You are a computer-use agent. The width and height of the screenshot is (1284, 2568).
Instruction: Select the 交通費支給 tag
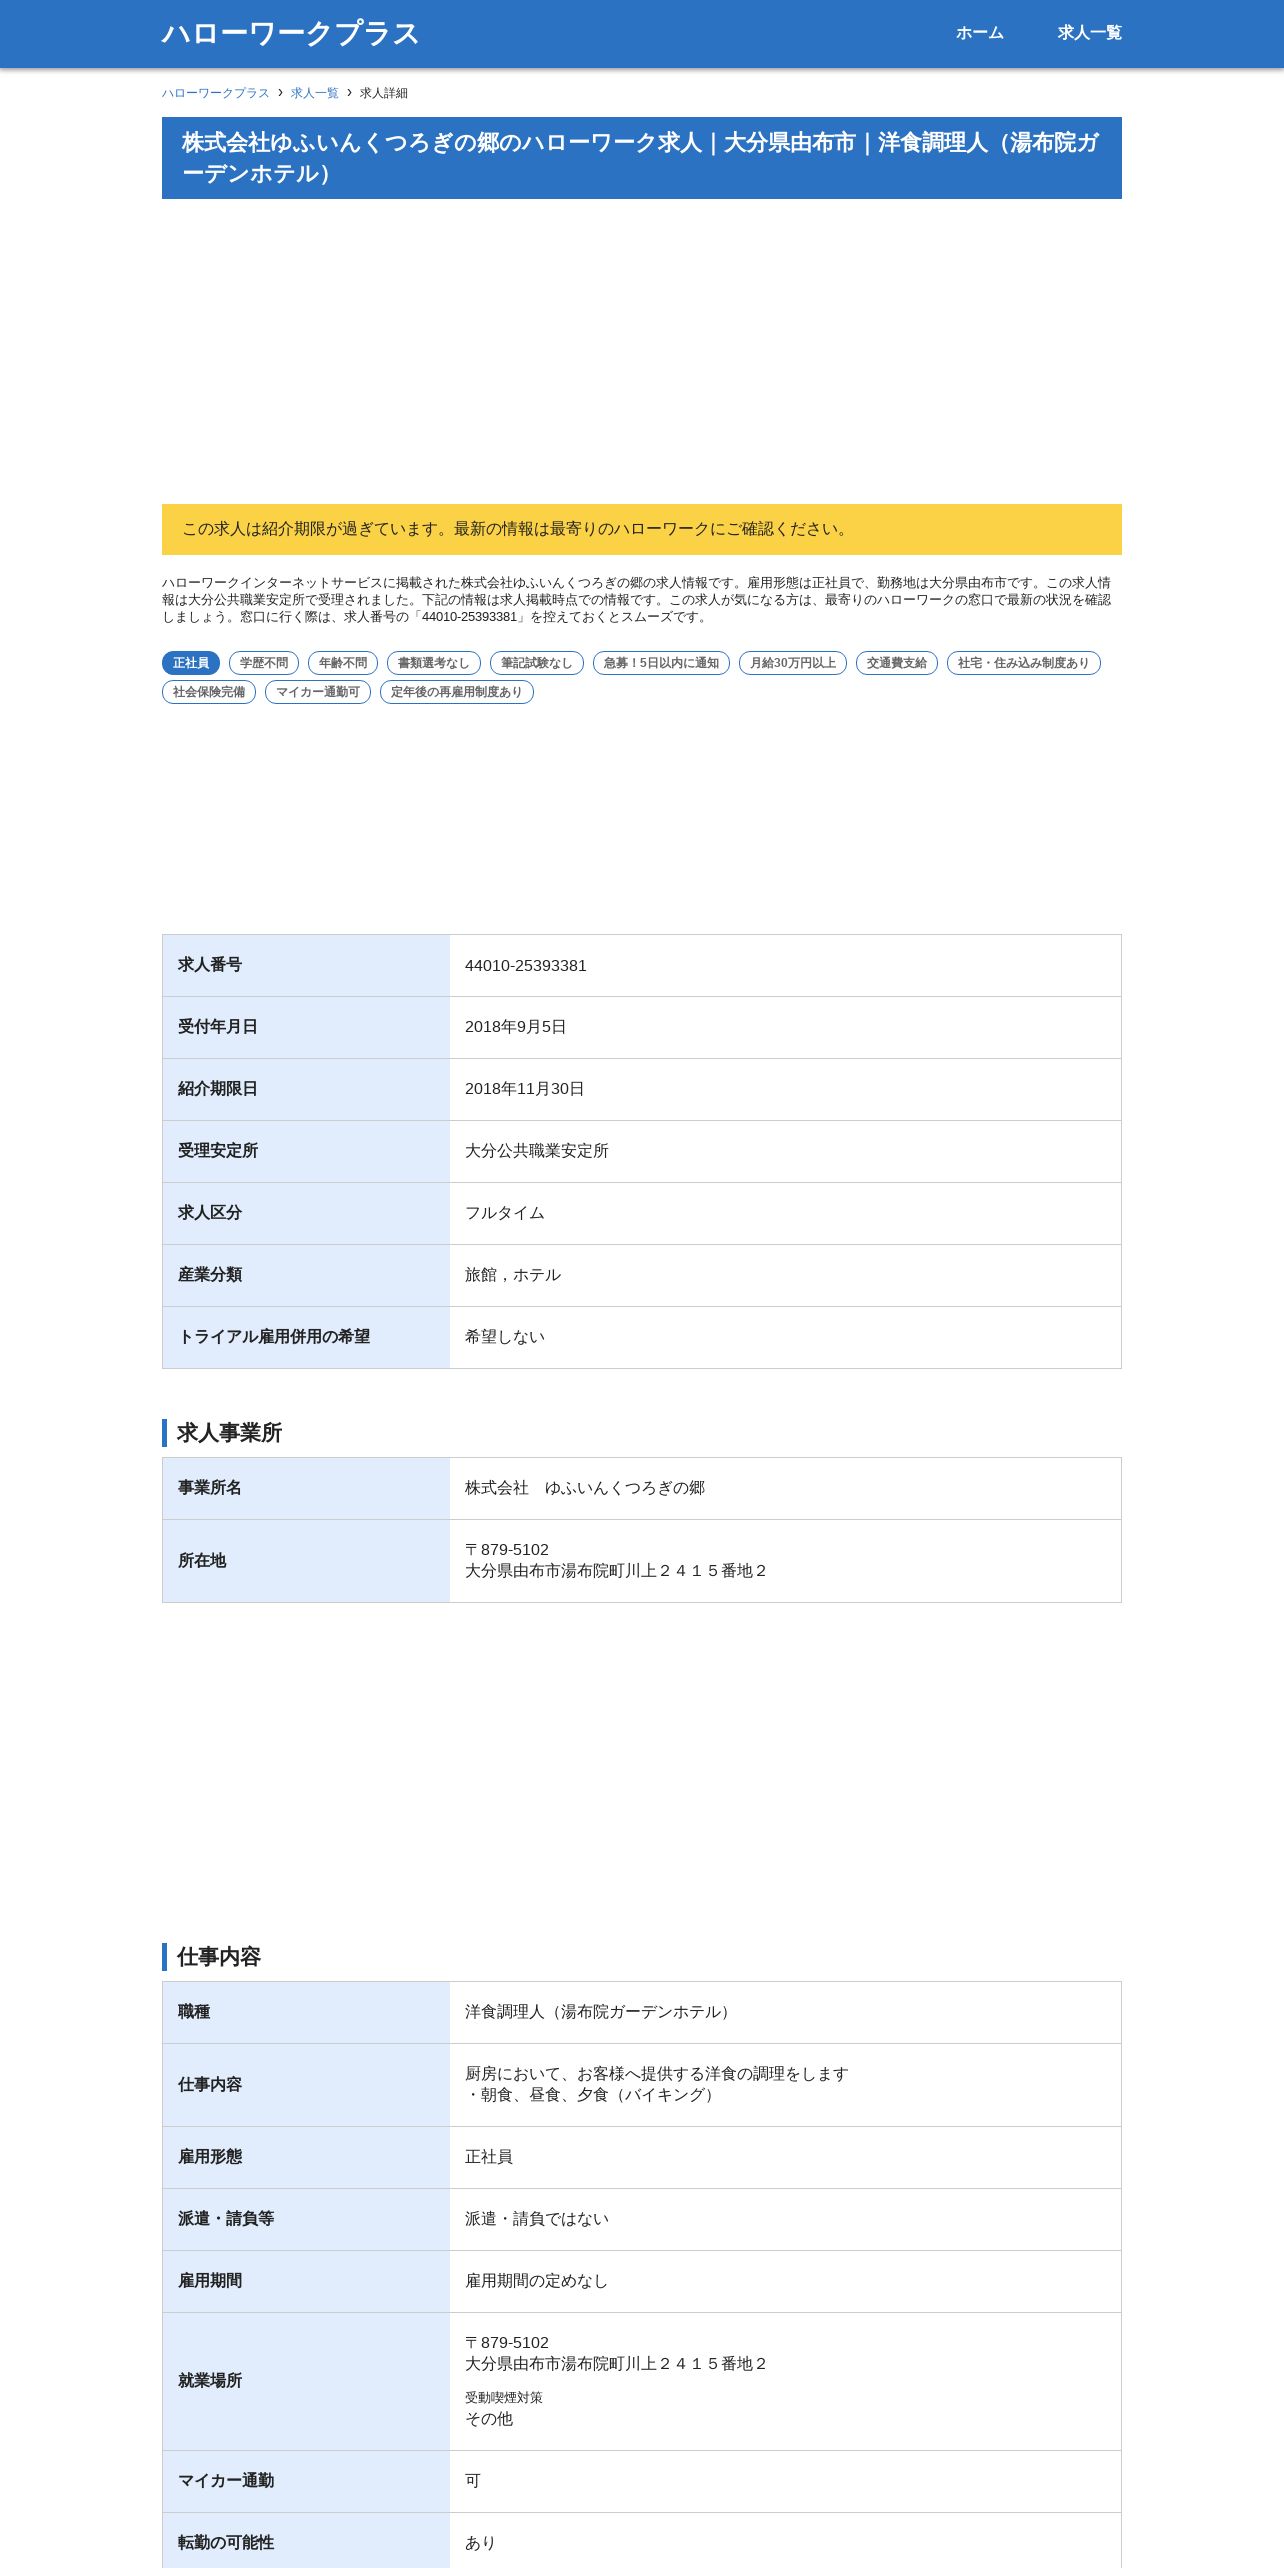(897, 663)
